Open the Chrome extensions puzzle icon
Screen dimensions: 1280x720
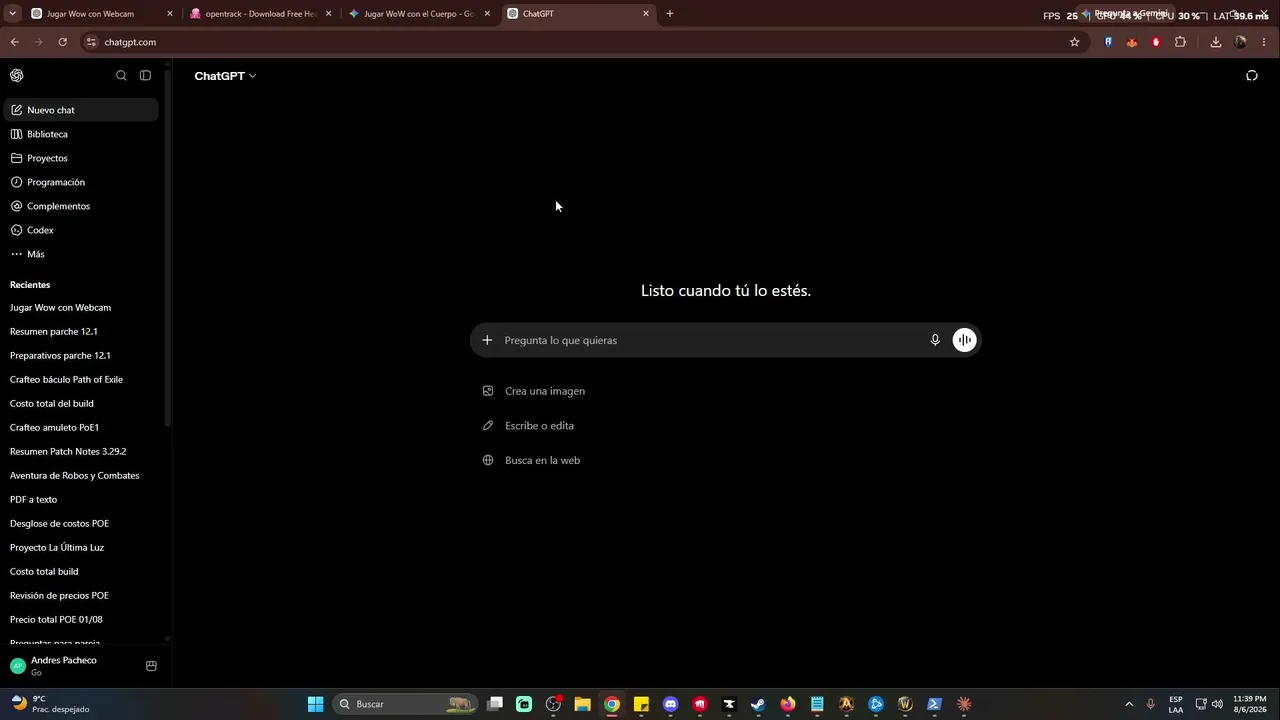pyautogui.click(x=1180, y=42)
